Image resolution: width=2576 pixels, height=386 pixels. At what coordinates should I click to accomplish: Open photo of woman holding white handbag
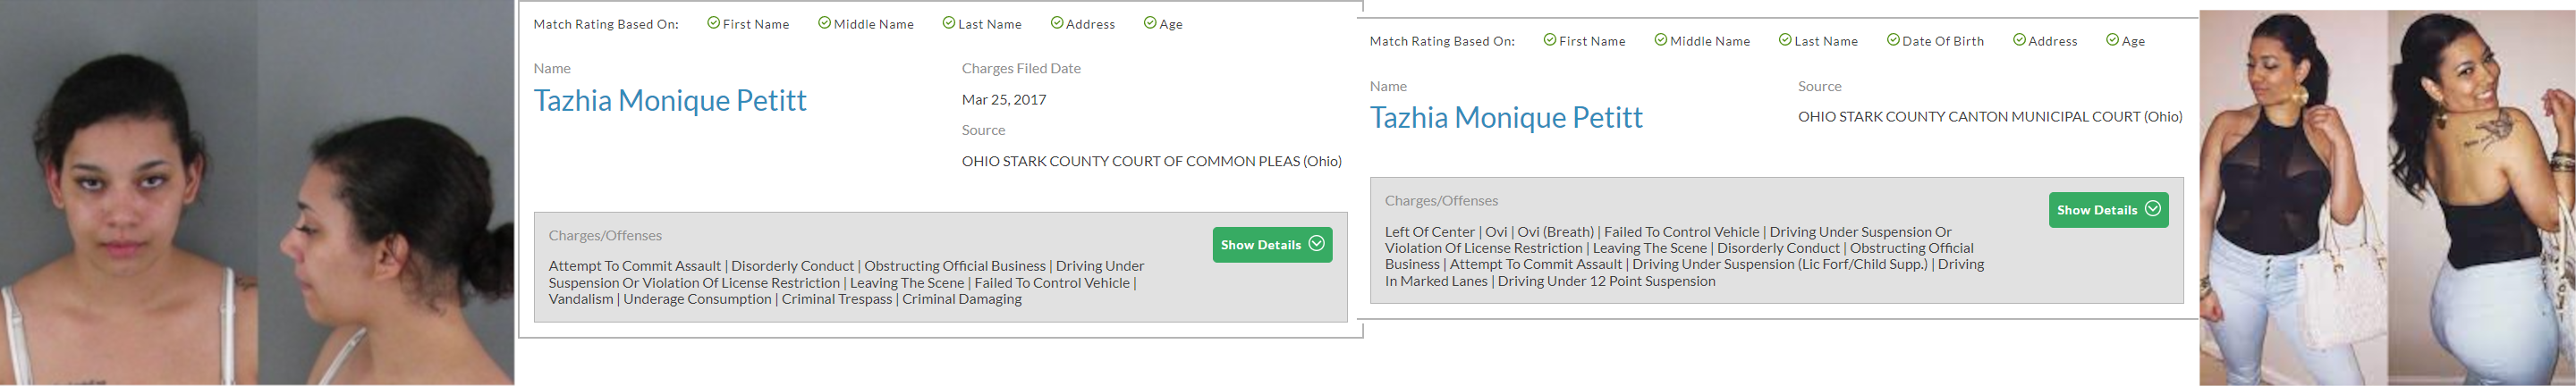(2292, 198)
